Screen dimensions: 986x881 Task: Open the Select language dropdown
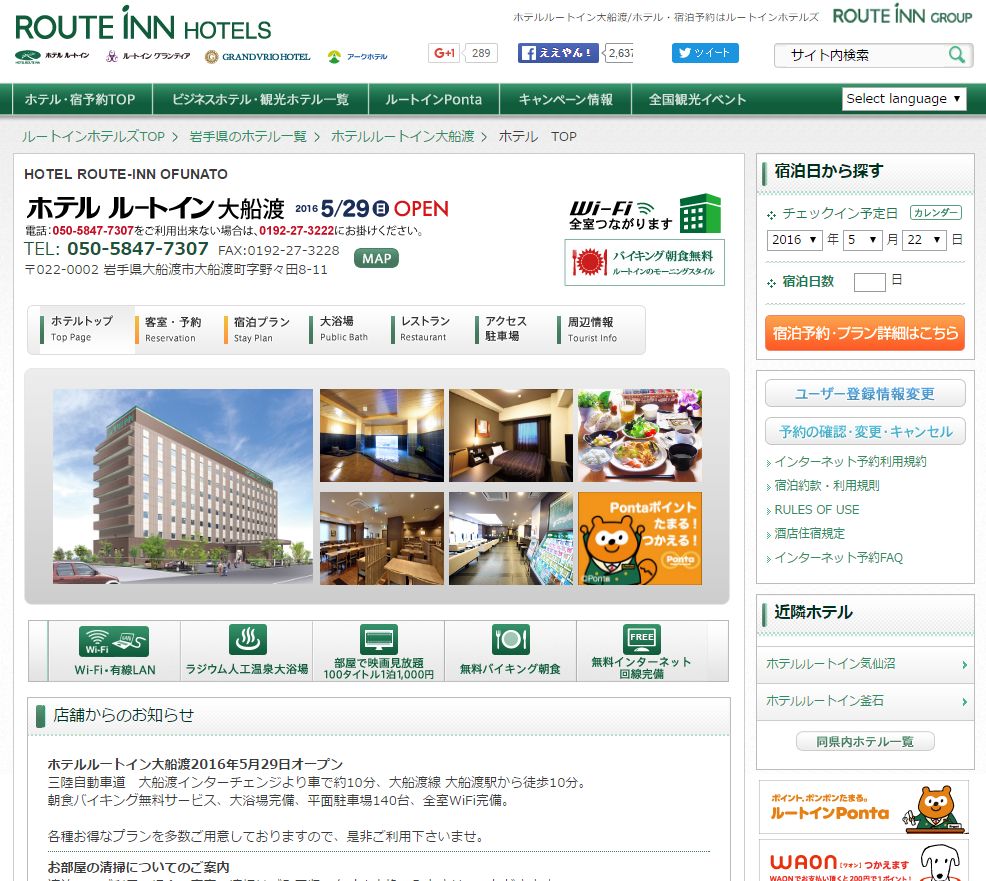[904, 99]
